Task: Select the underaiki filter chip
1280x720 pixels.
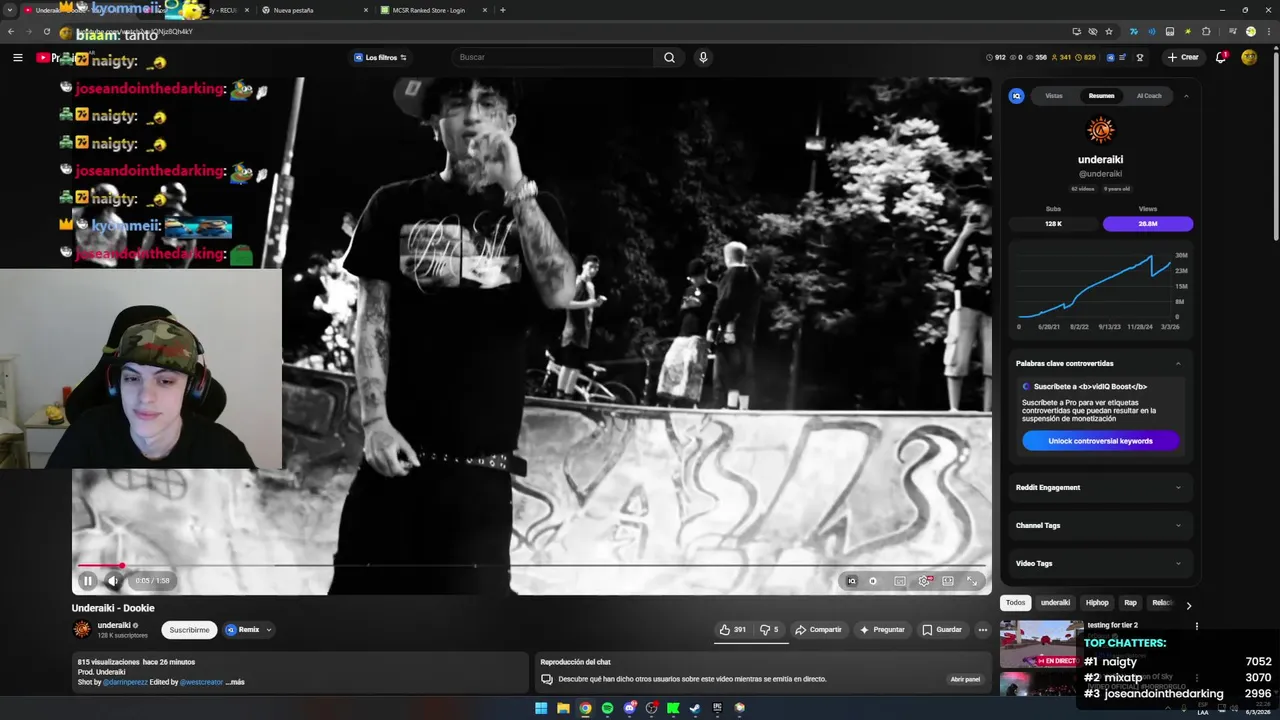Action: [x=1055, y=603]
